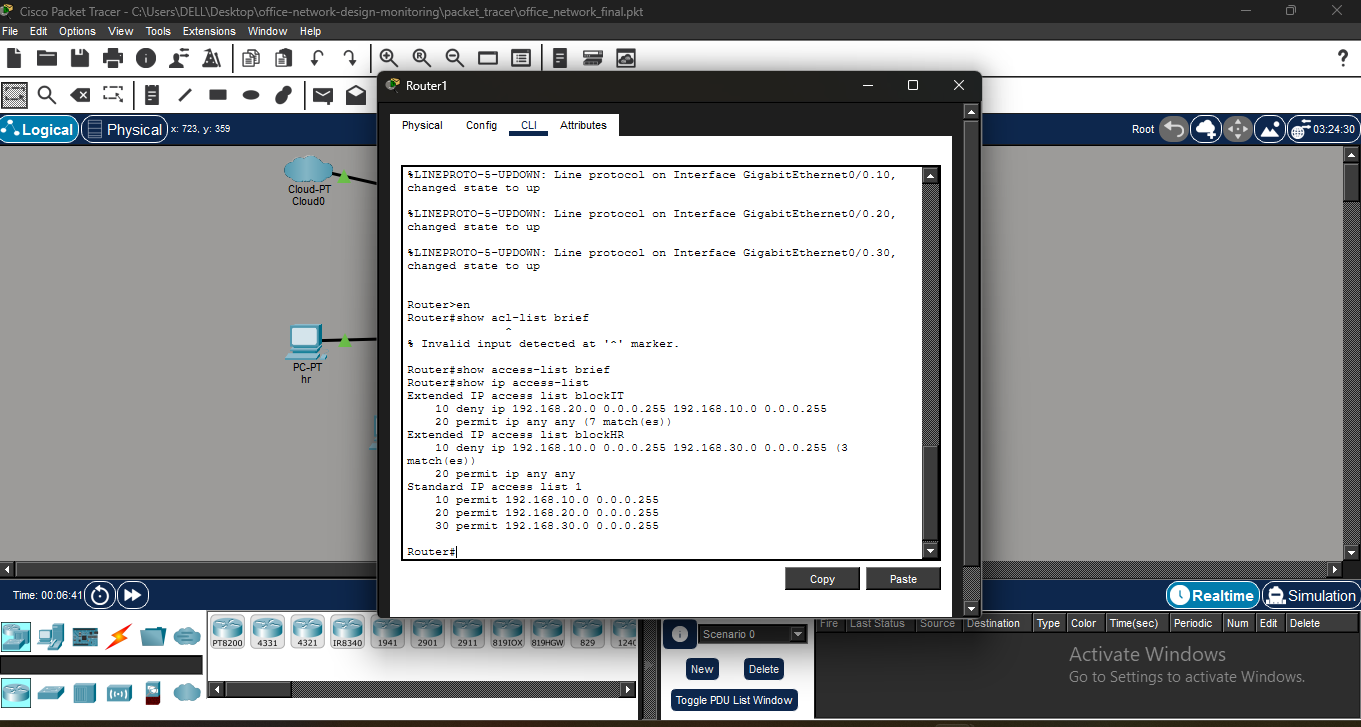
Task: Save the project with floppy icon
Action: click(80, 58)
